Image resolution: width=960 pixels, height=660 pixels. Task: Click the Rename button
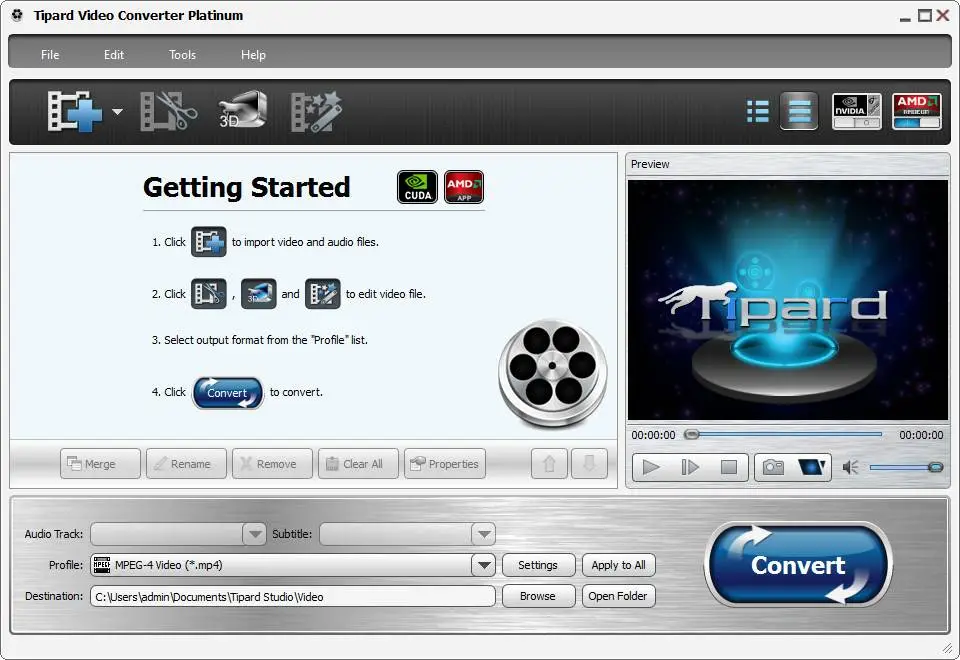(x=186, y=463)
